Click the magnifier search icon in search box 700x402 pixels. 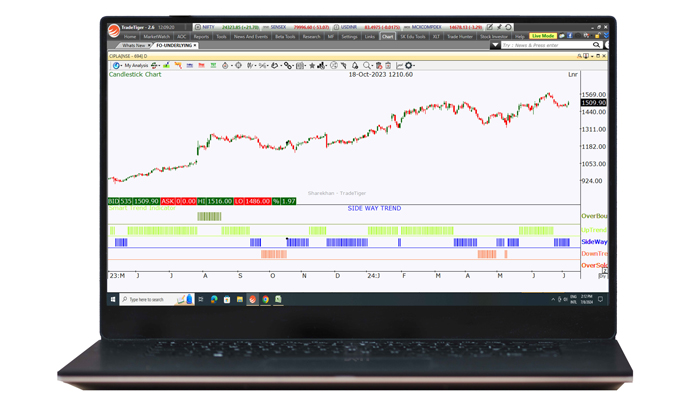click(596, 45)
